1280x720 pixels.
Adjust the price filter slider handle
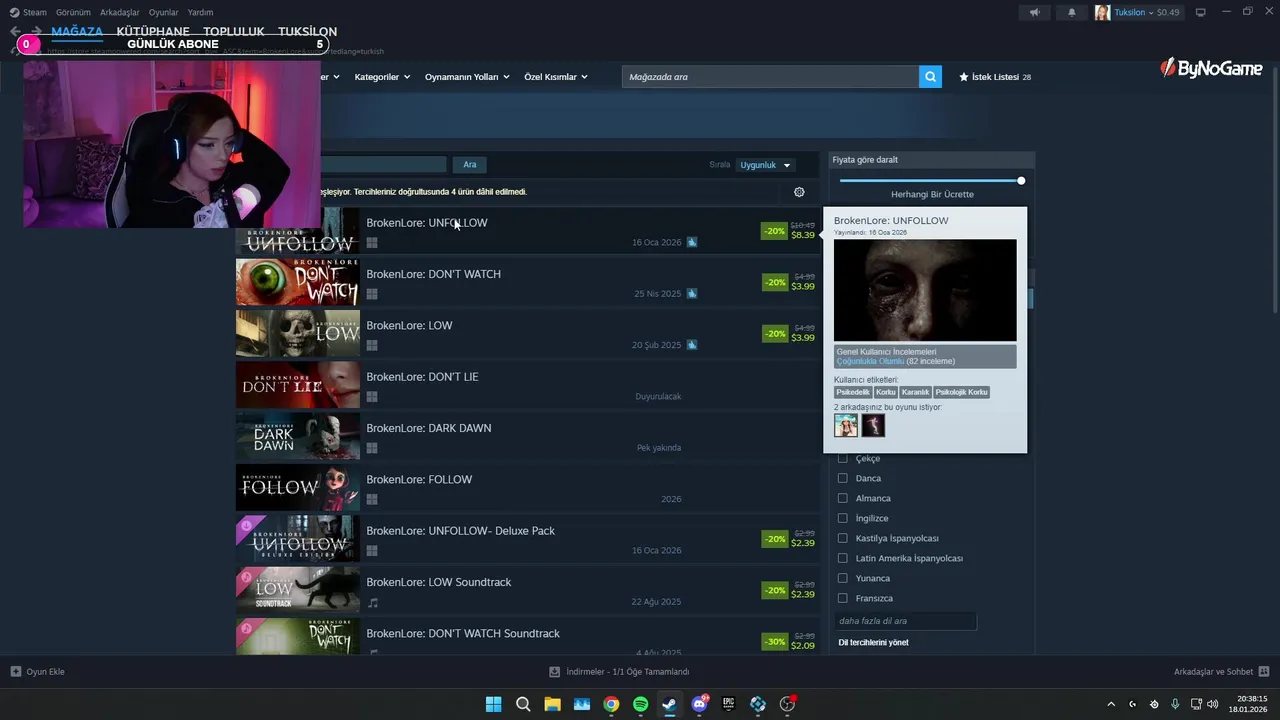[x=1021, y=181]
